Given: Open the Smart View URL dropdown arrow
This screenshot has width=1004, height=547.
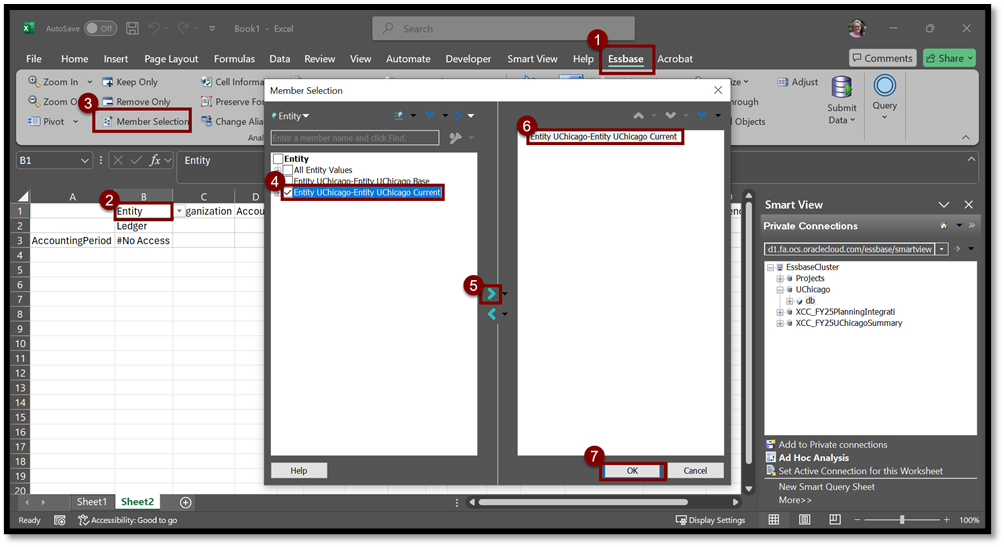Looking at the screenshot, I should point(942,249).
